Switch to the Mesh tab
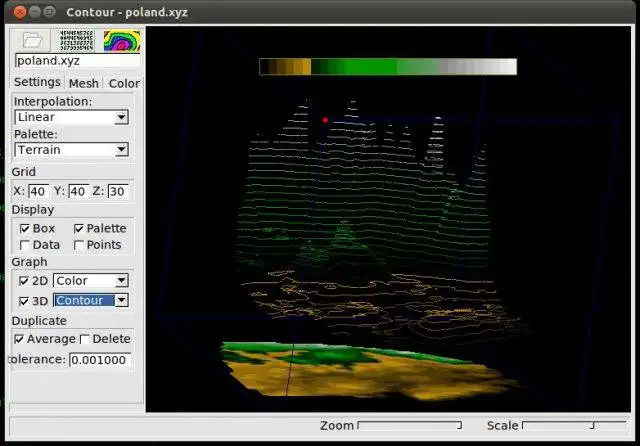The width and height of the screenshot is (640, 446). pyautogui.click(x=84, y=83)
